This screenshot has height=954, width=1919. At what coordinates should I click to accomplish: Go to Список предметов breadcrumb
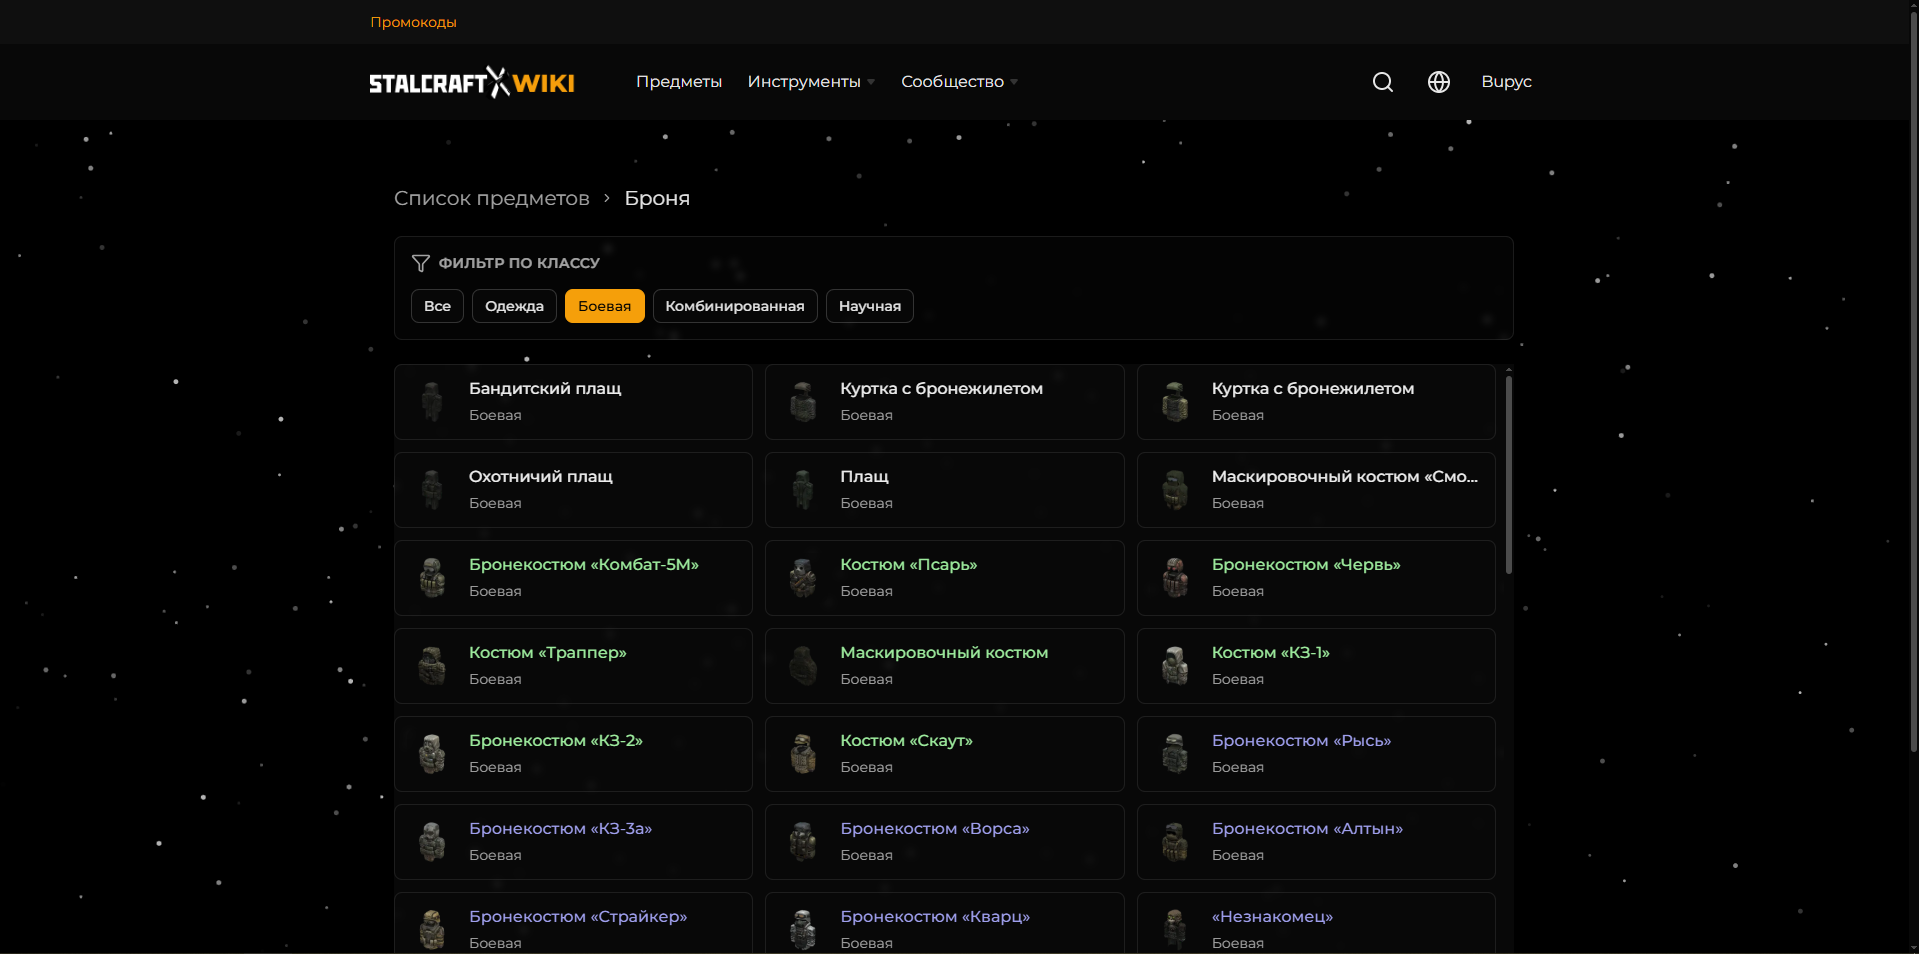pyautogui.click(x=491, y=198)
